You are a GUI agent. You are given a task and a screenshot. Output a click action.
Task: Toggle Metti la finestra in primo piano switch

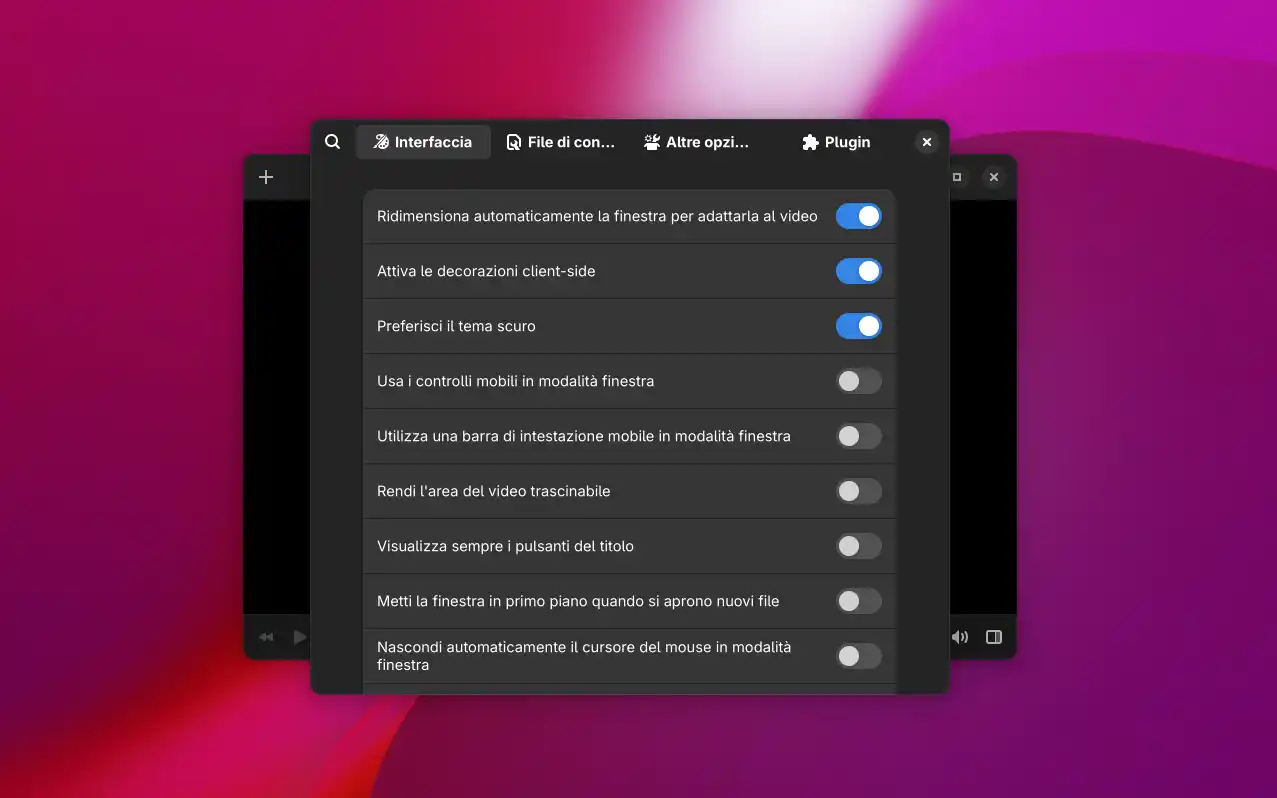coord(859,601)
